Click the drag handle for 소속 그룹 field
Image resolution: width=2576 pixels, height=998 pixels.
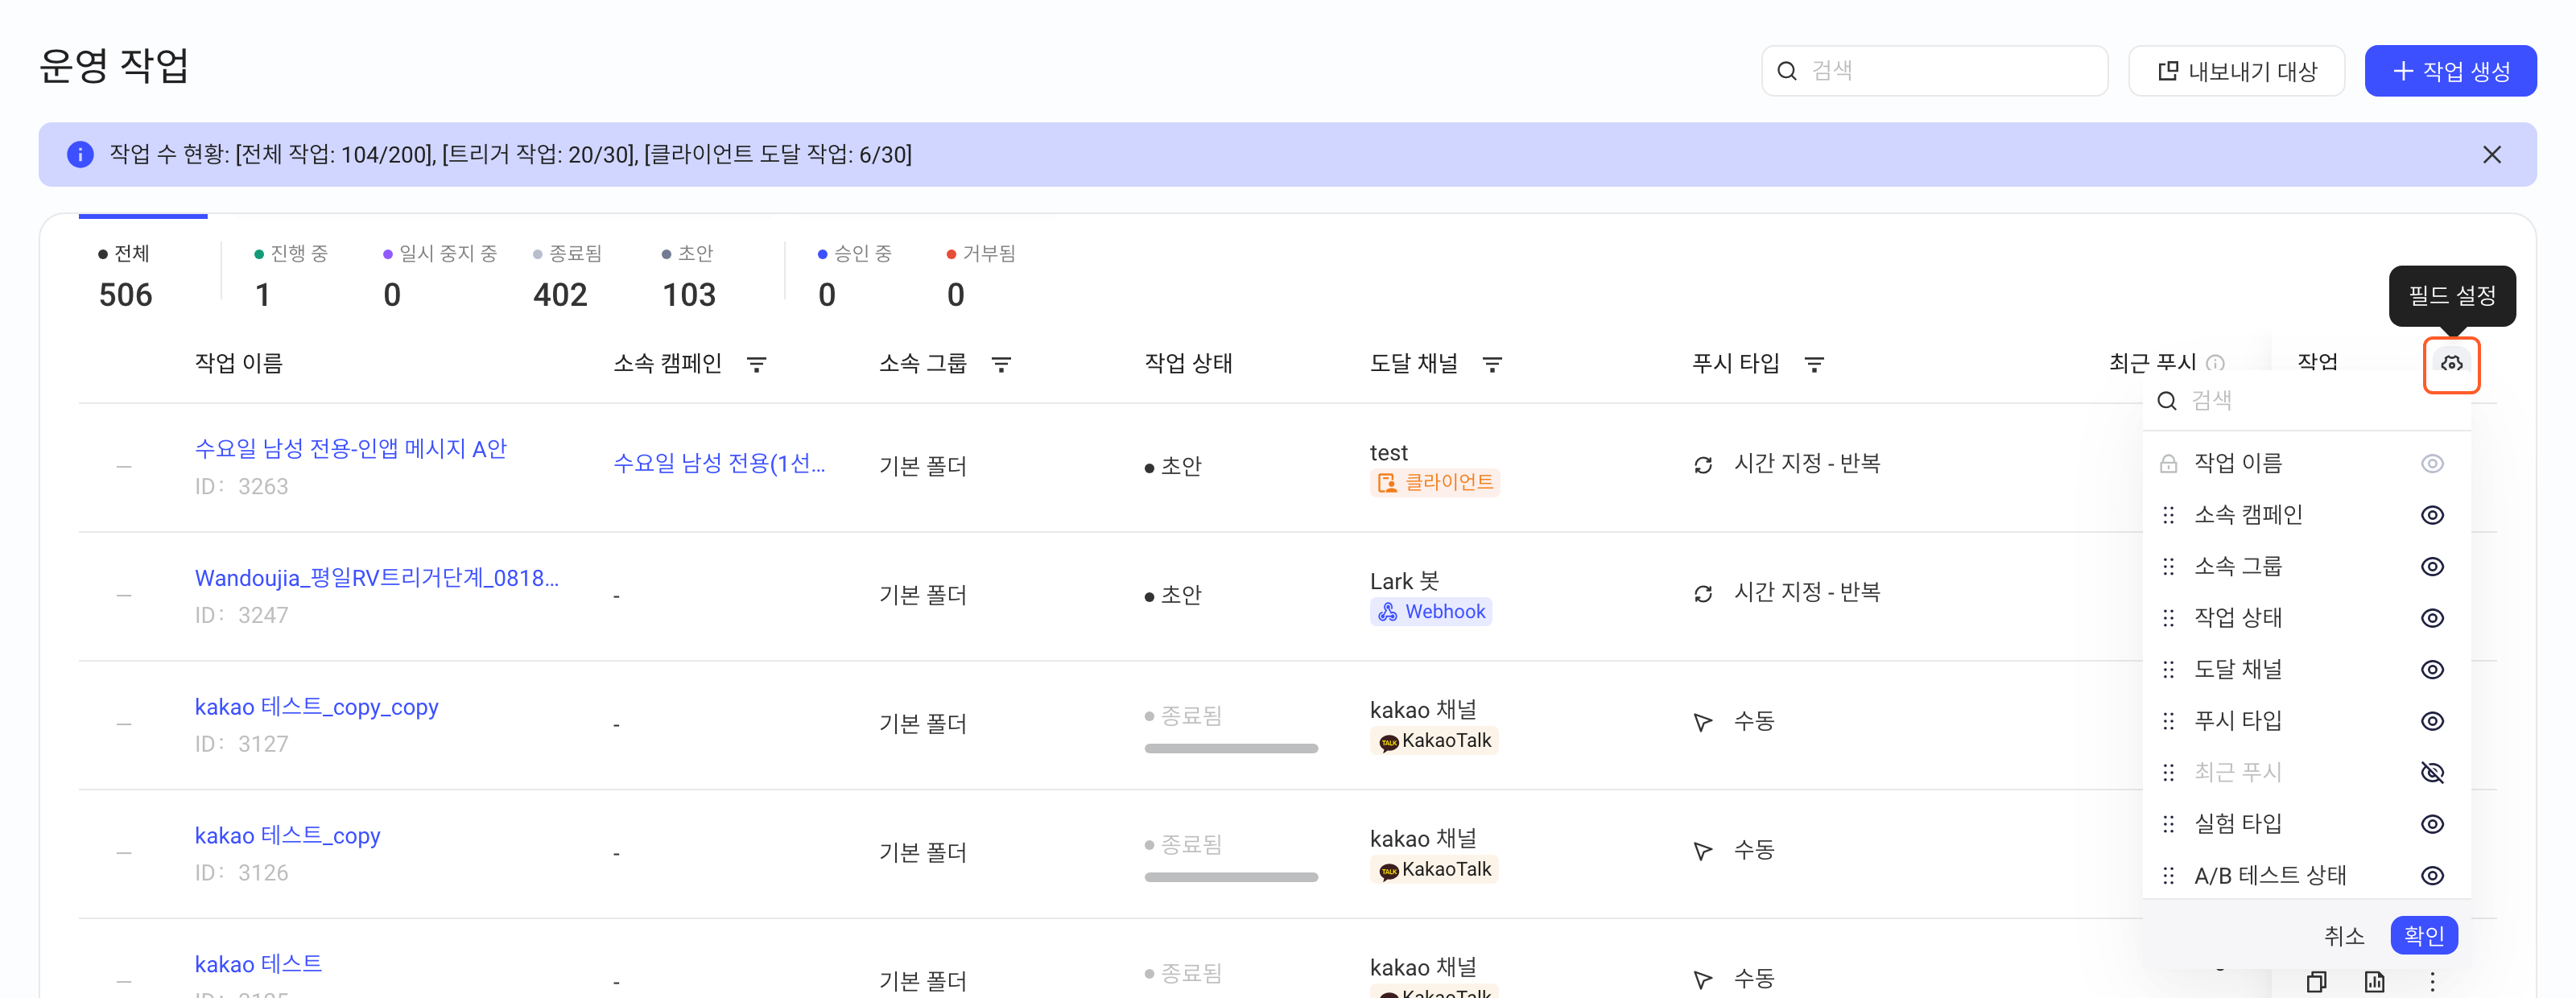tap(2168, 567)
